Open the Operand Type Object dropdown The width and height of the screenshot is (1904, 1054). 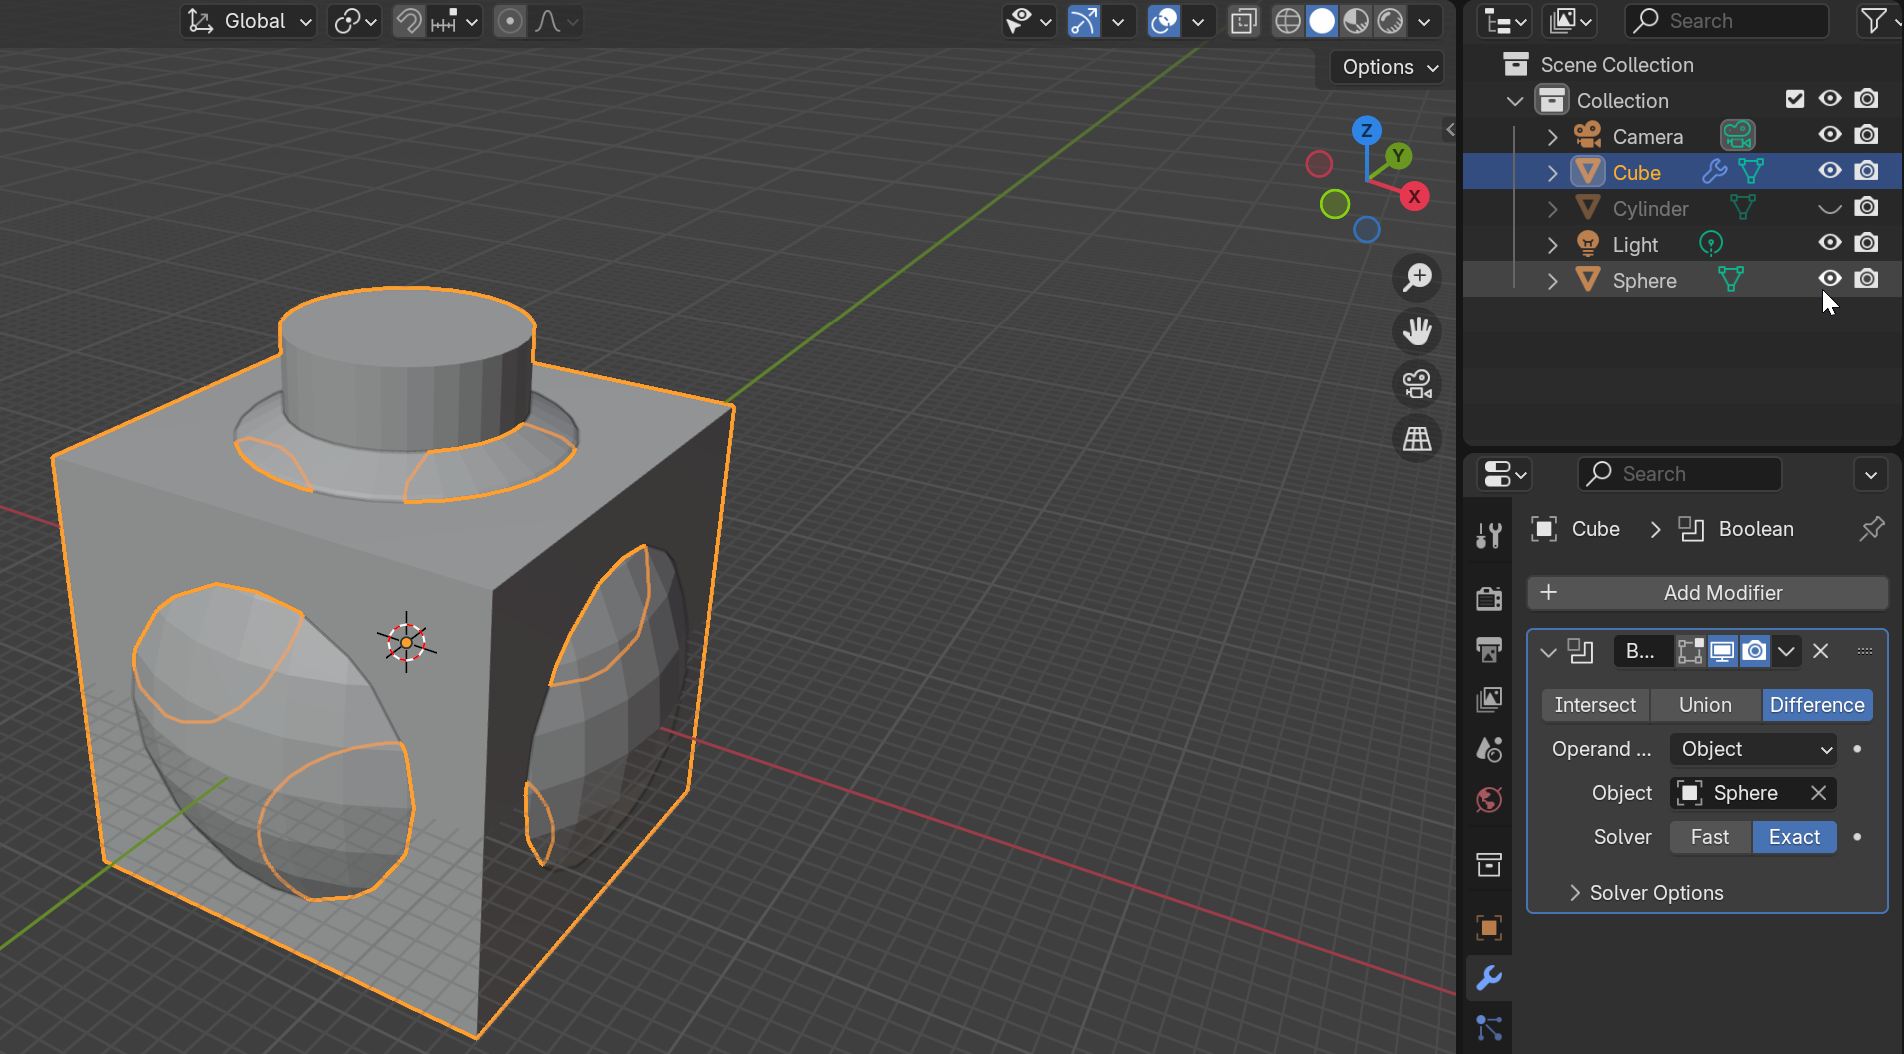point(1753,749)
